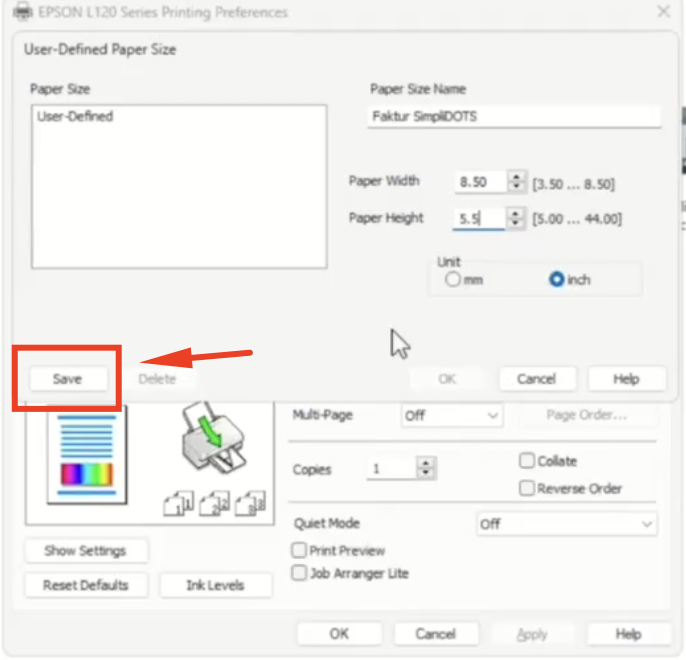686x660 pixels.
Task: Select the inch unit radio button
Action: [x=557, y=280]
